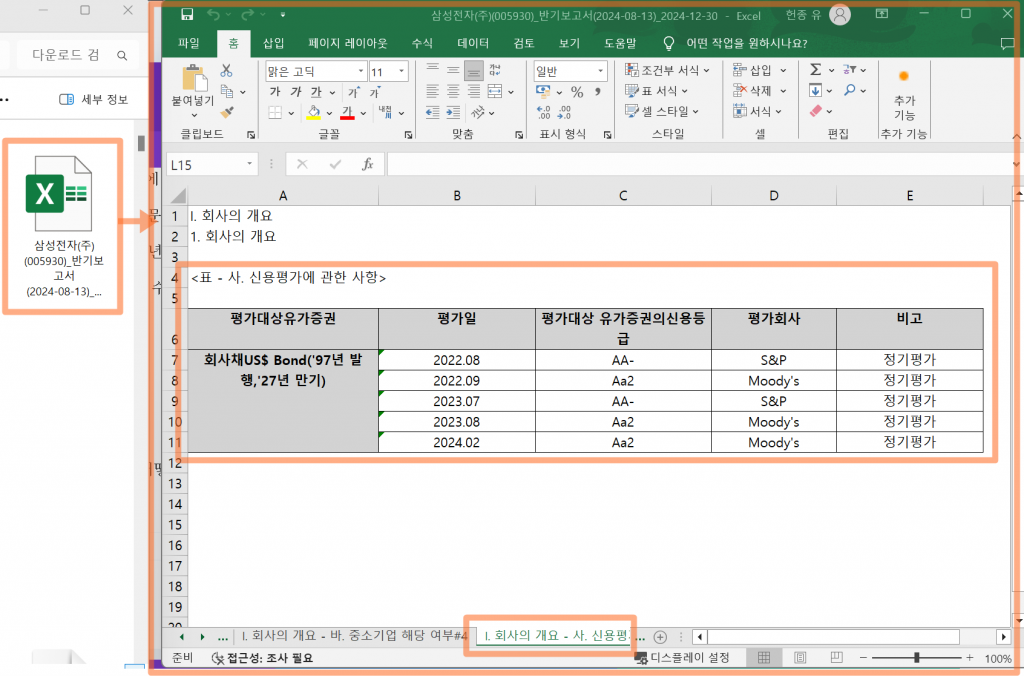Expand the 조건부 서식 menu

(667, 70)
